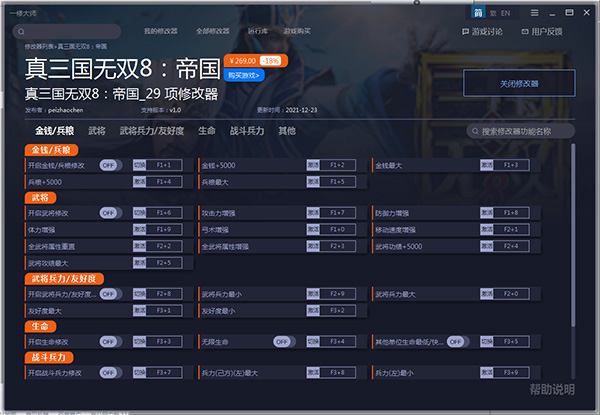The image size is (600, 415).
Task: Click the 购买游戏 button
Action: [244, 75]
